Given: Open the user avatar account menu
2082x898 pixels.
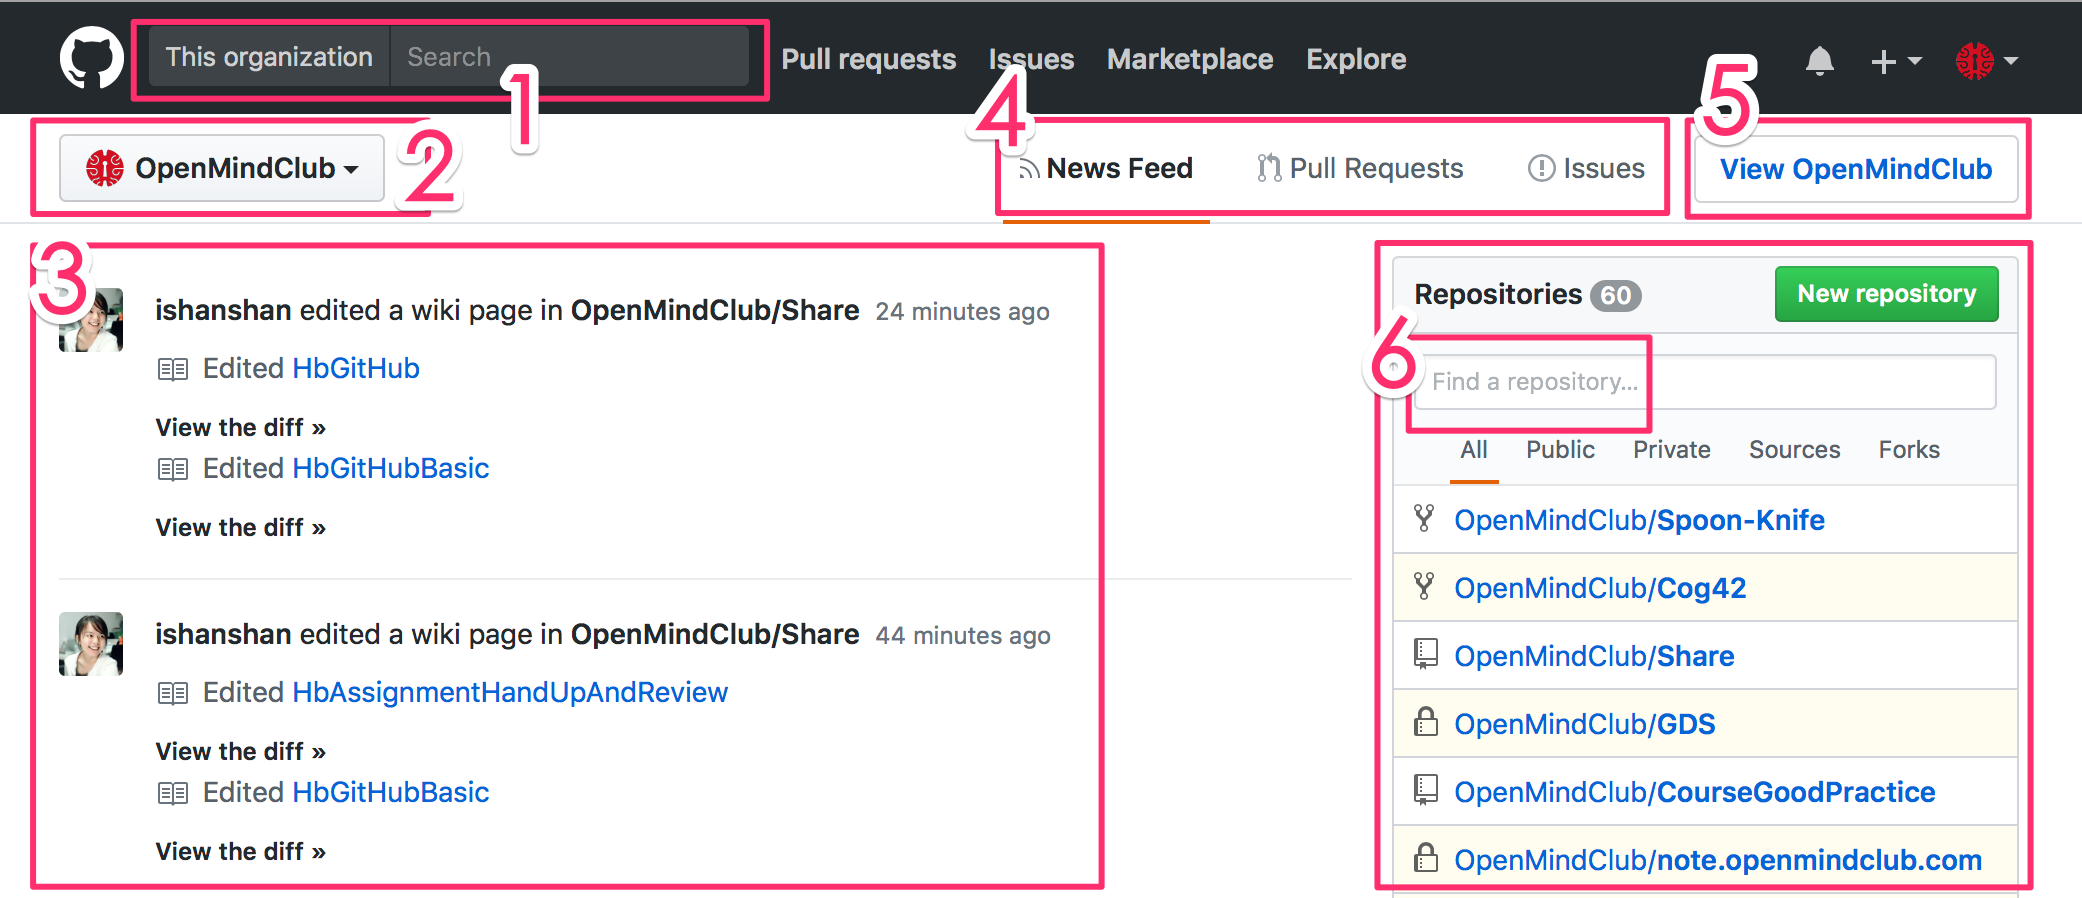Looking at the screenshot, I should 1987,61.
